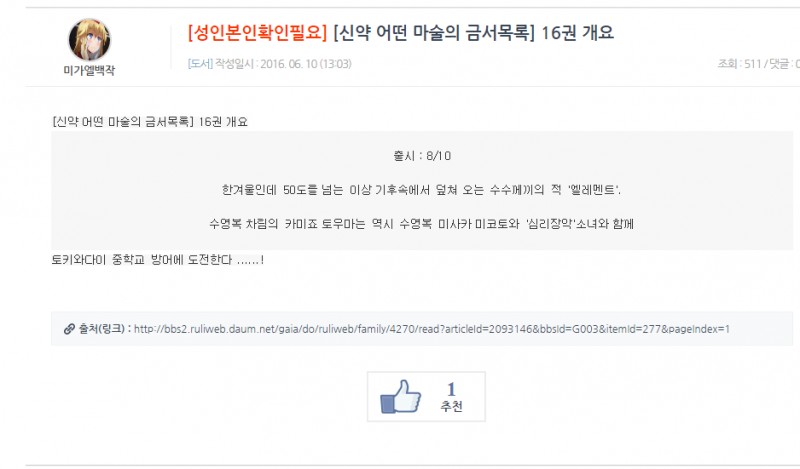
Task: Click the 출시 : 8/10 release line
Action: [x=422, y=156]
